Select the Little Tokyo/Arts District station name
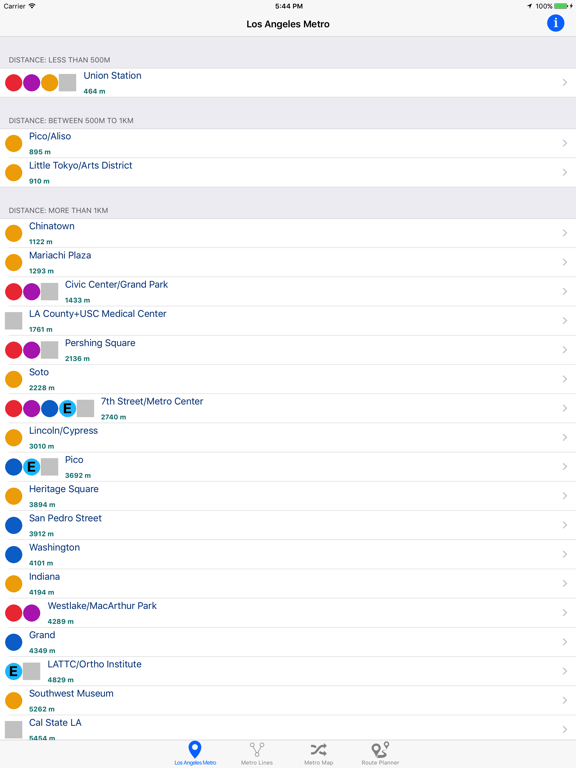Viewport: 576px width, 768px height. point(80,166)
